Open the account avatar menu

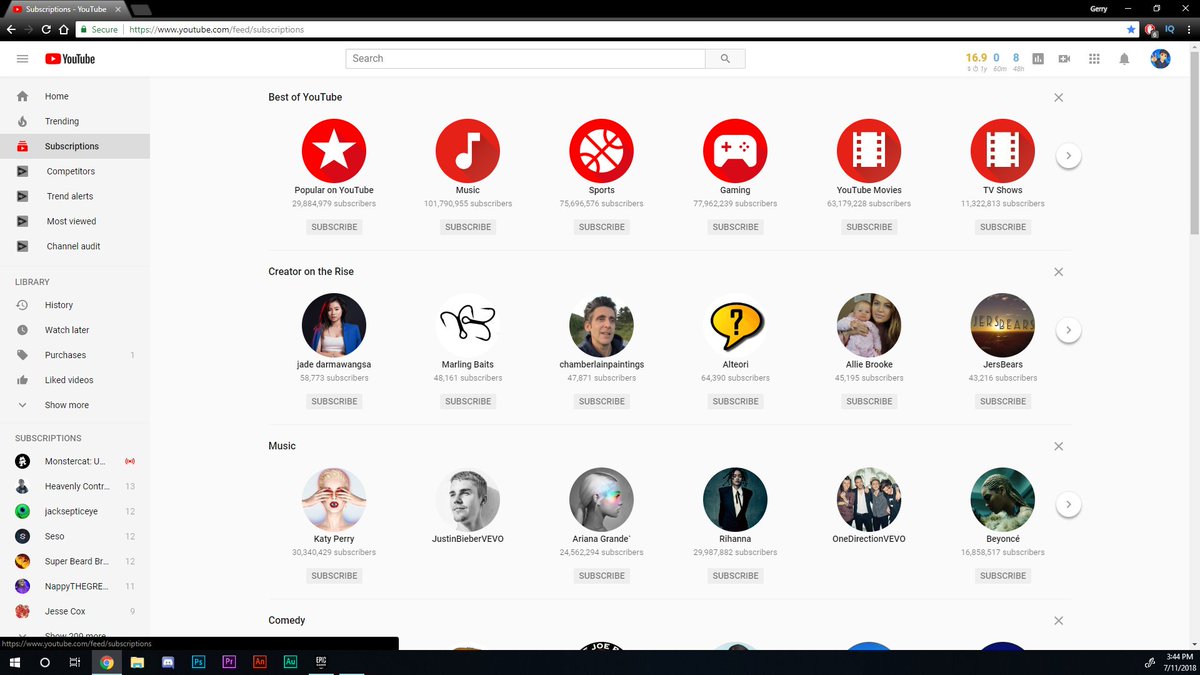1160,59
